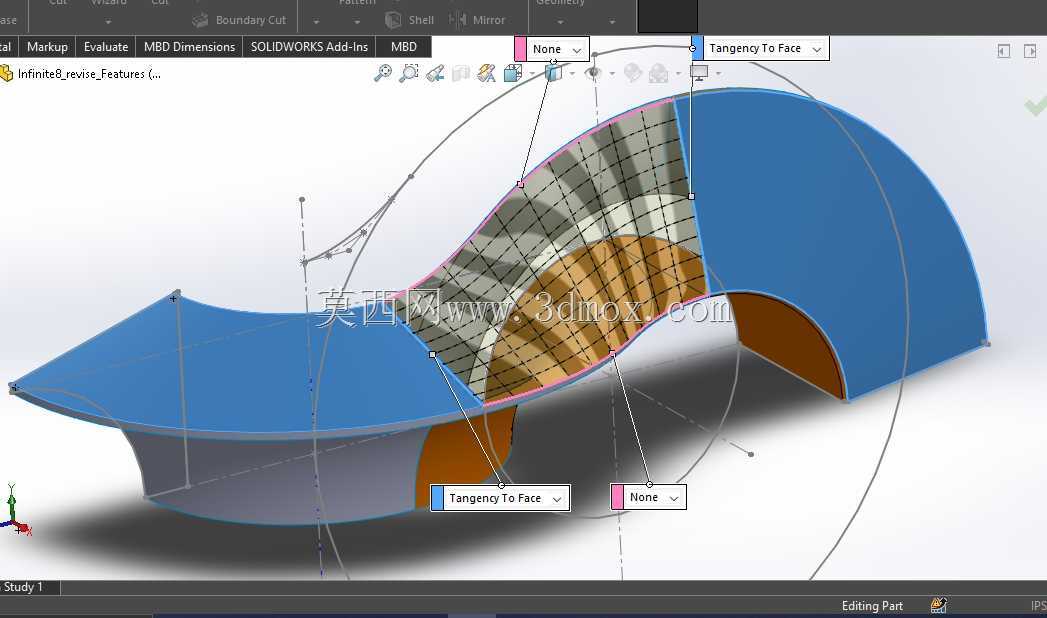Click the Zoom to Fit magnifier icon
The height and width of the screenshot is (618, 1047).
[x=383, y=73]
